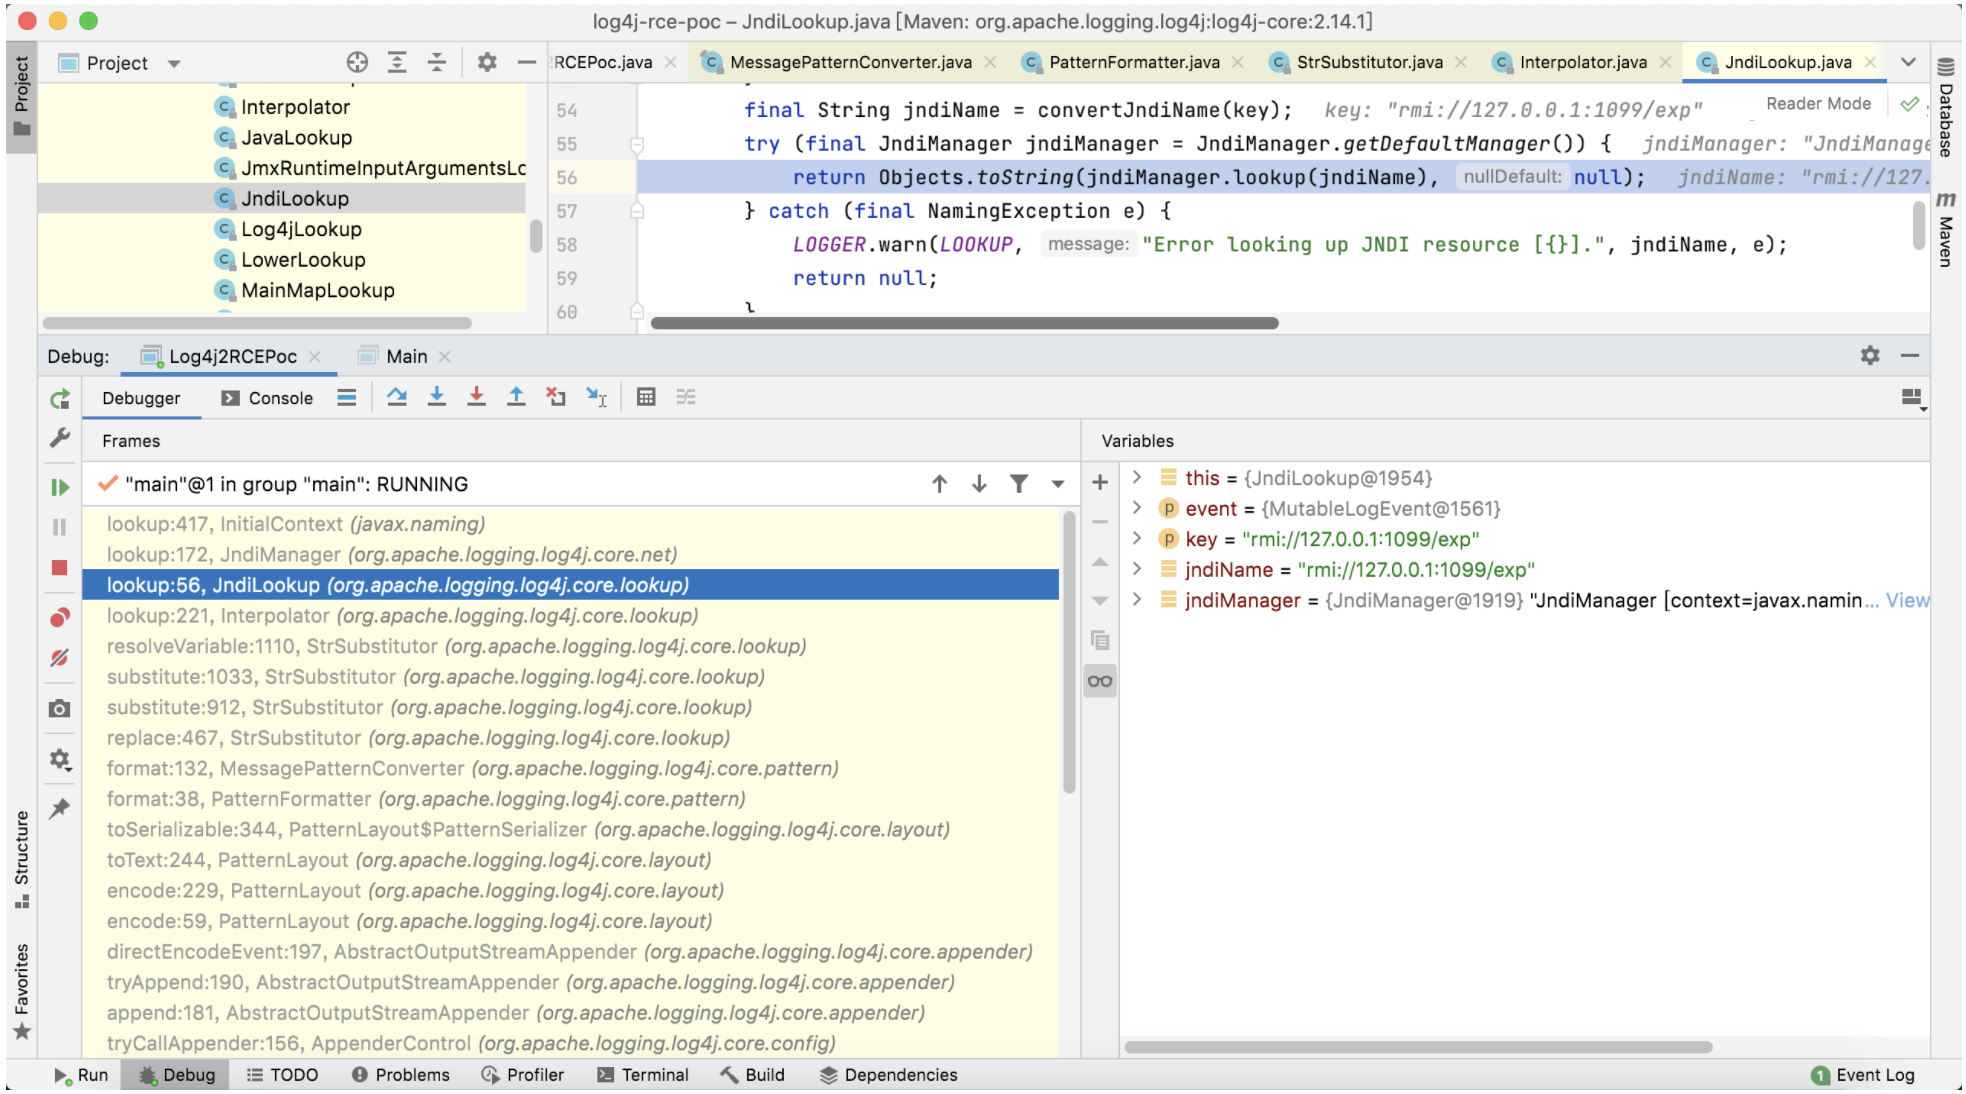The width and height of the screenshot is (1966, 1094).
Task: Click Restore Layout icon at debug right
Action: tap(1912, 398)
